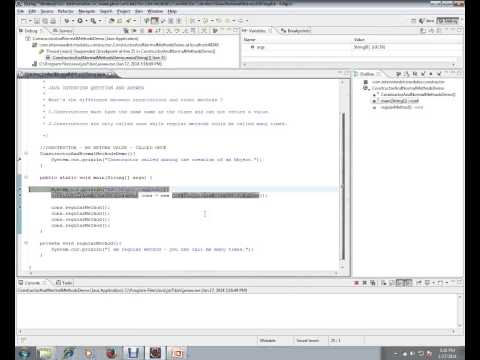Switch to the Servers tab
Viewport: 480px width, 360px height.
pos(63,31)
